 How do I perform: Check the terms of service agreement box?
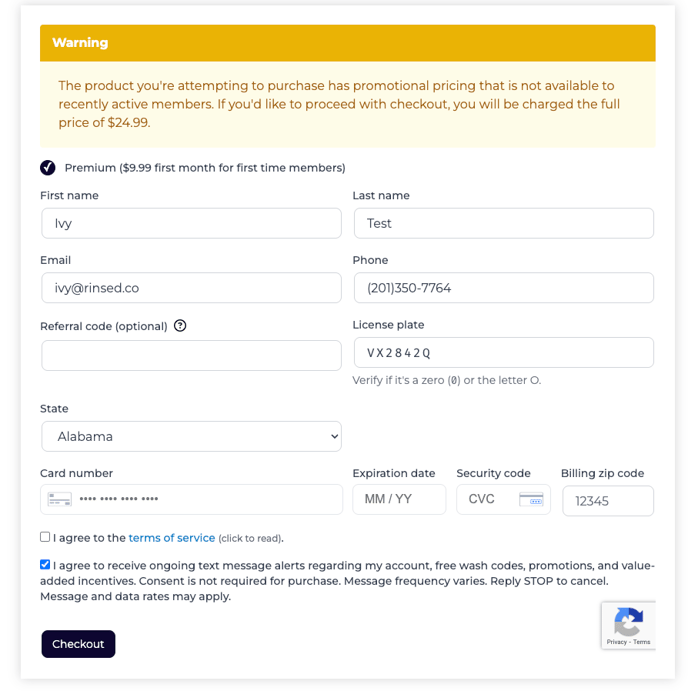tap(45, 537)
